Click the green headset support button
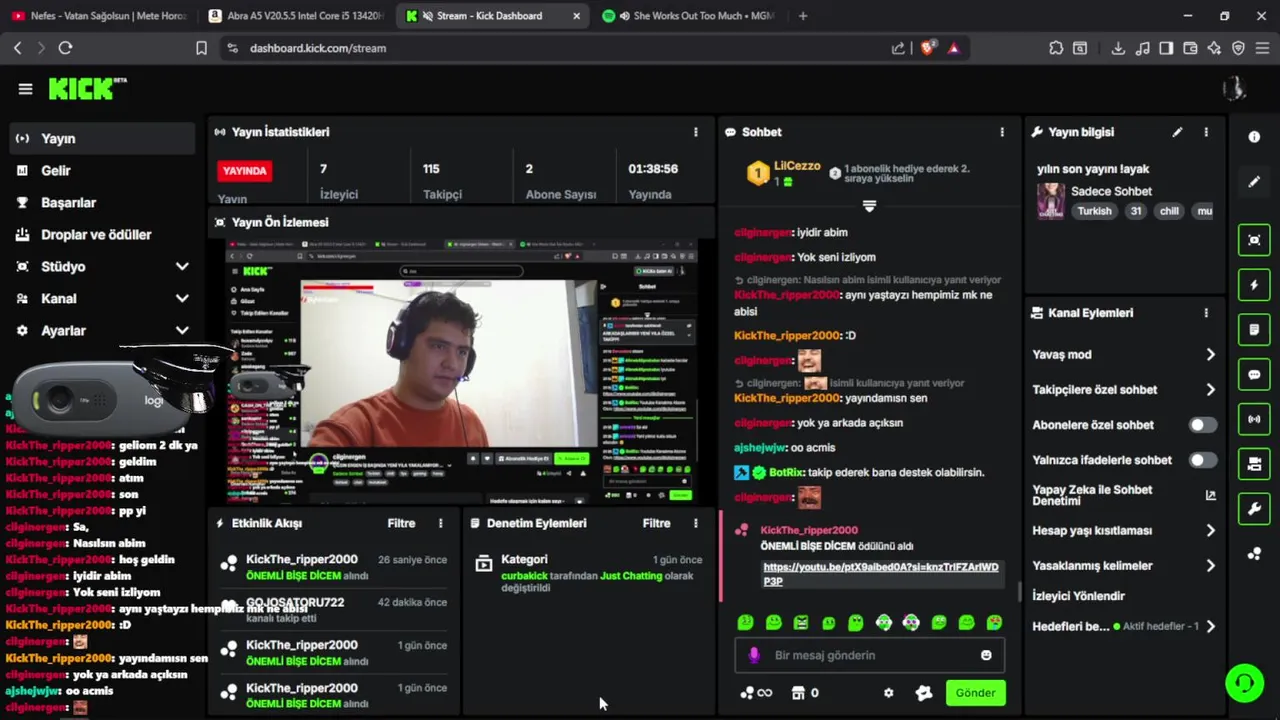Screen dimensions: 1280x720 [x=1244, y=683]
